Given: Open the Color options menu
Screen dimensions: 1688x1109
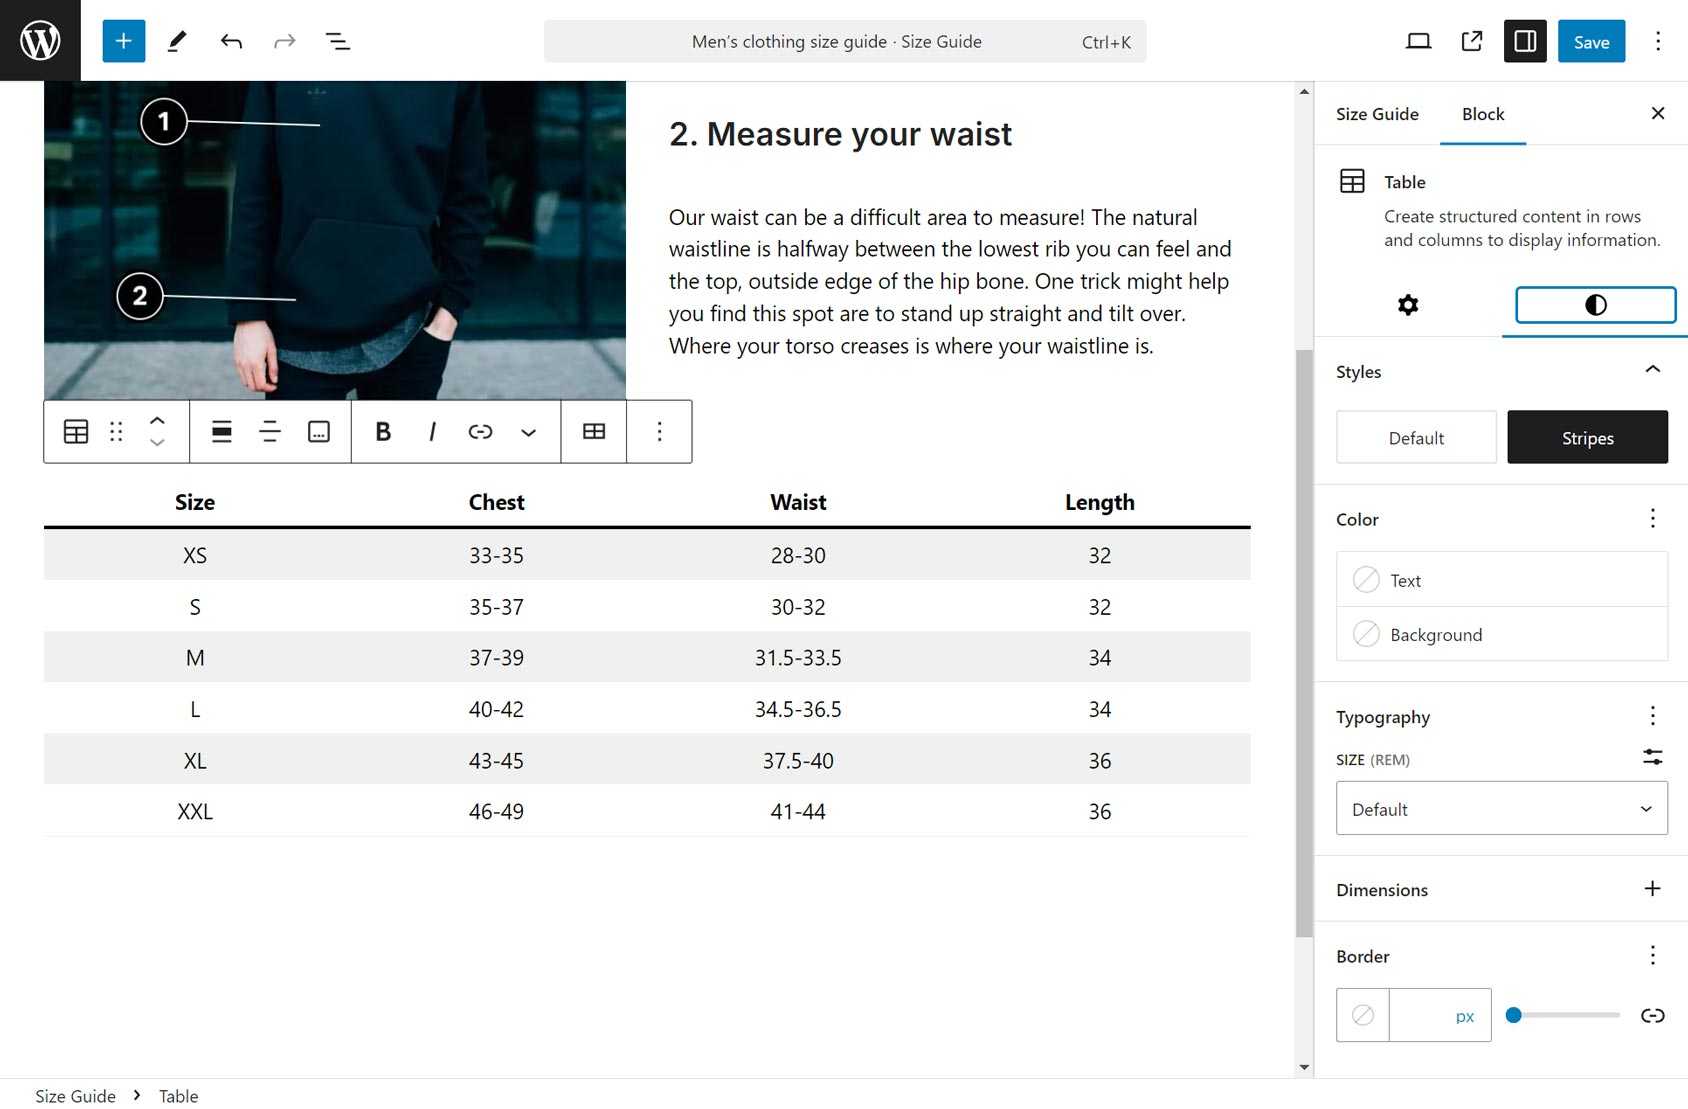Looking at the screenshot, I should [1653, 518].
